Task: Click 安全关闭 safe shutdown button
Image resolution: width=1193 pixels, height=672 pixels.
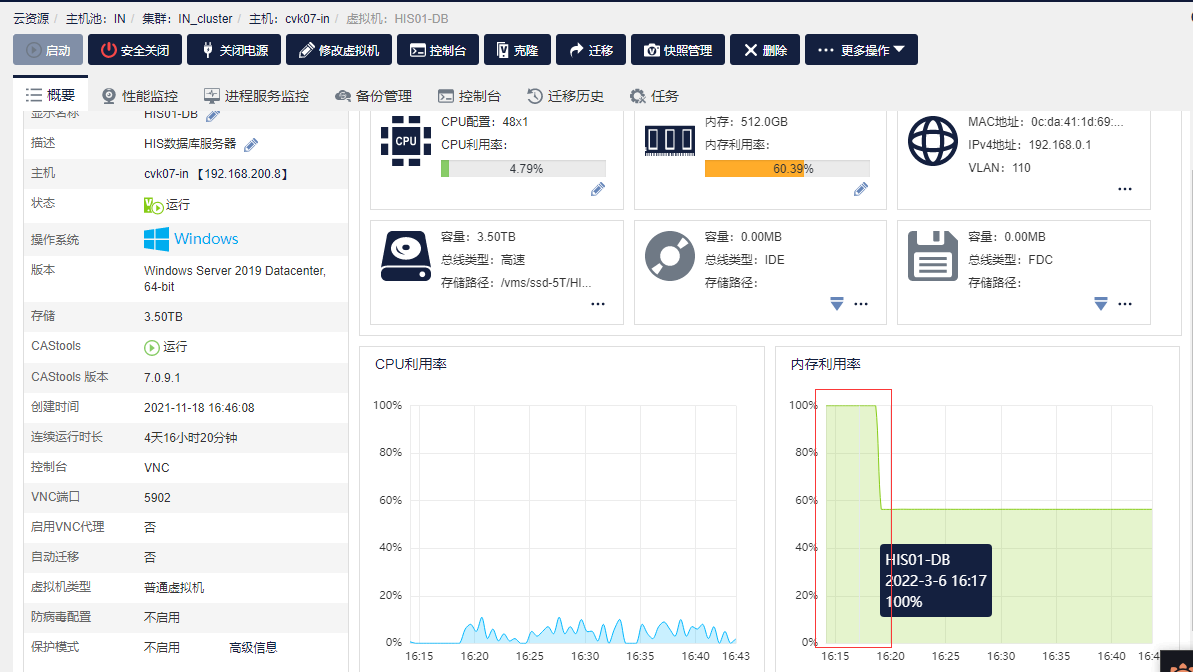Action: pyautogui.click(x=135, y=50)
